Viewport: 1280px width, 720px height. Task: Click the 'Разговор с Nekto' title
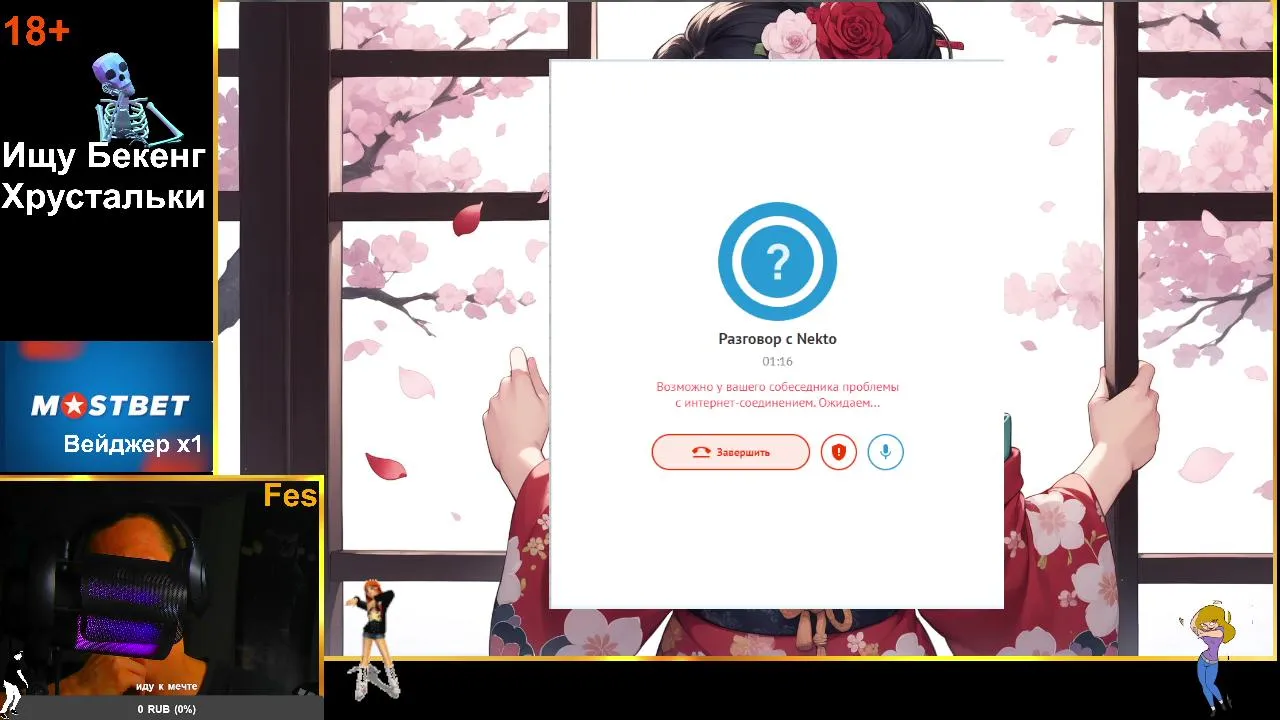(x=777, y=339)
